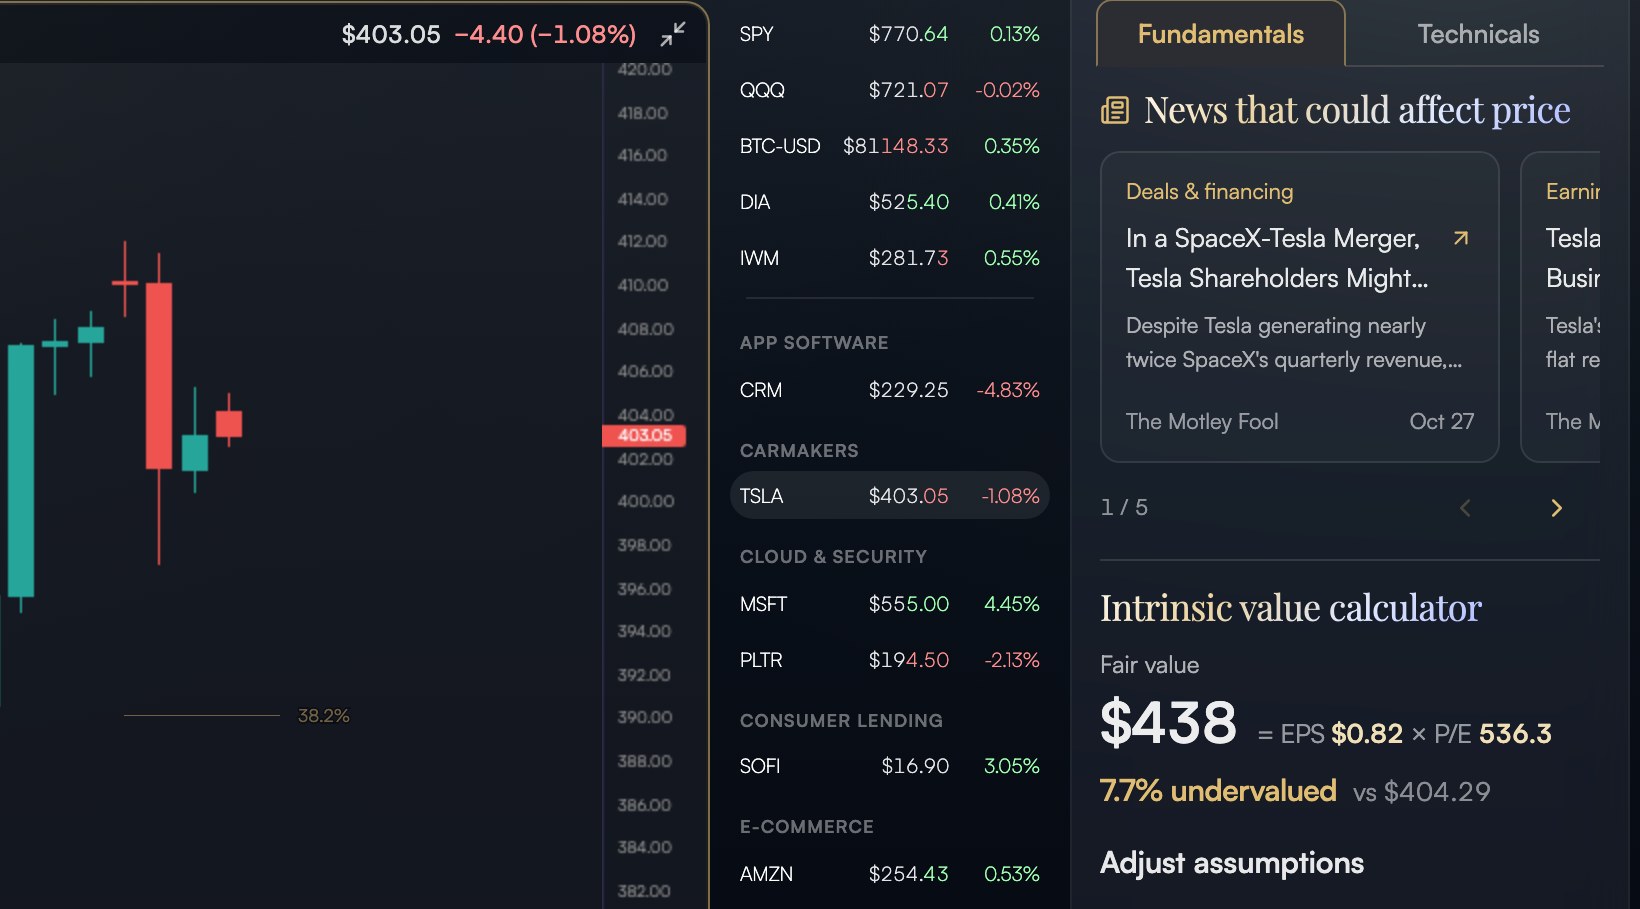This screenshot has width=1640, height=909.
Task: Click the -4.40 (-1.08%) change in header
Action: tap(545, 35)
